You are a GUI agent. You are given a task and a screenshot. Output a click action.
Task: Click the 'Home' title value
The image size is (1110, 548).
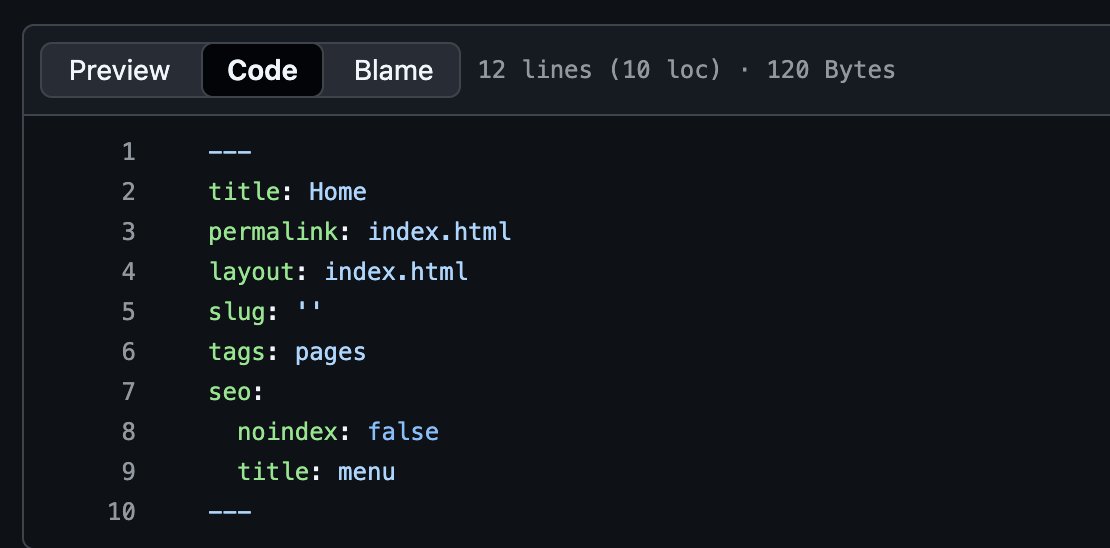point(338,192)
